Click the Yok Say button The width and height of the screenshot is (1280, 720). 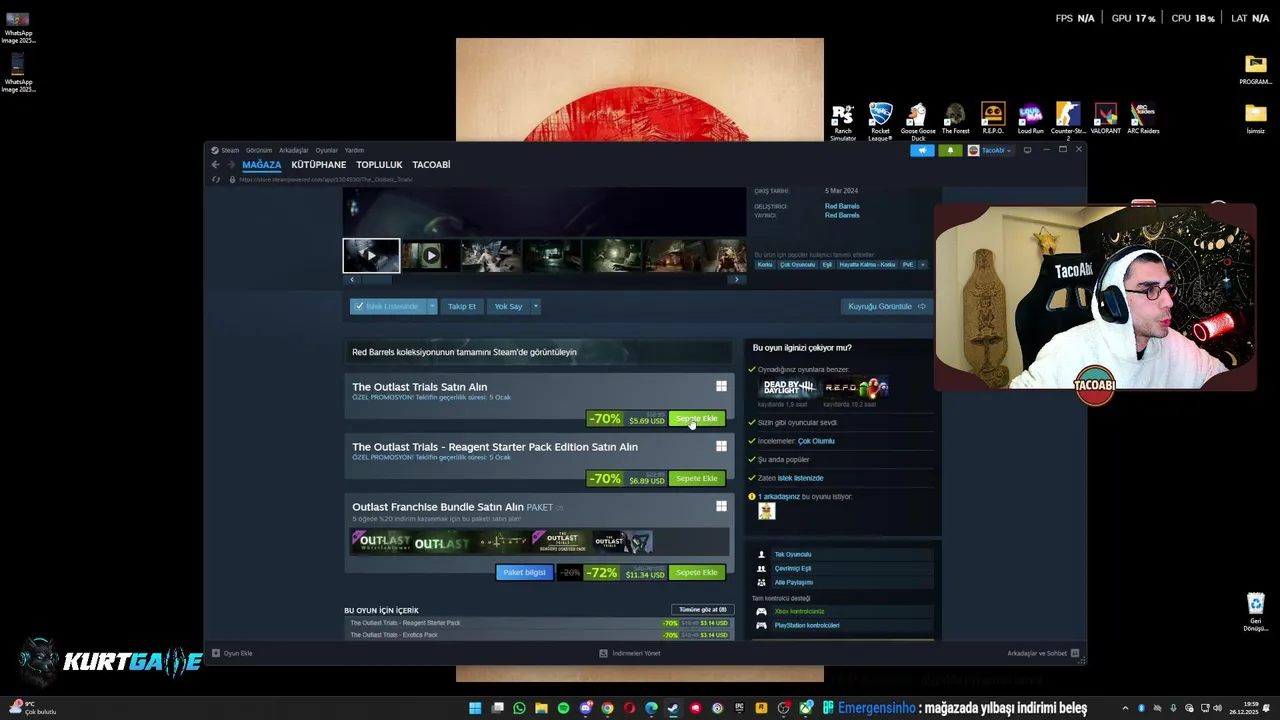(508, 306)
